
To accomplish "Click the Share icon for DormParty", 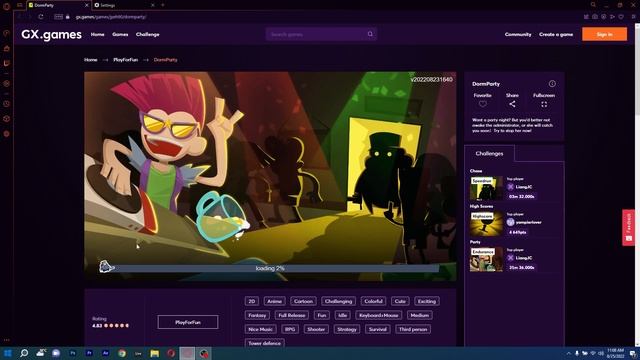I will click(x=512, y=104).
